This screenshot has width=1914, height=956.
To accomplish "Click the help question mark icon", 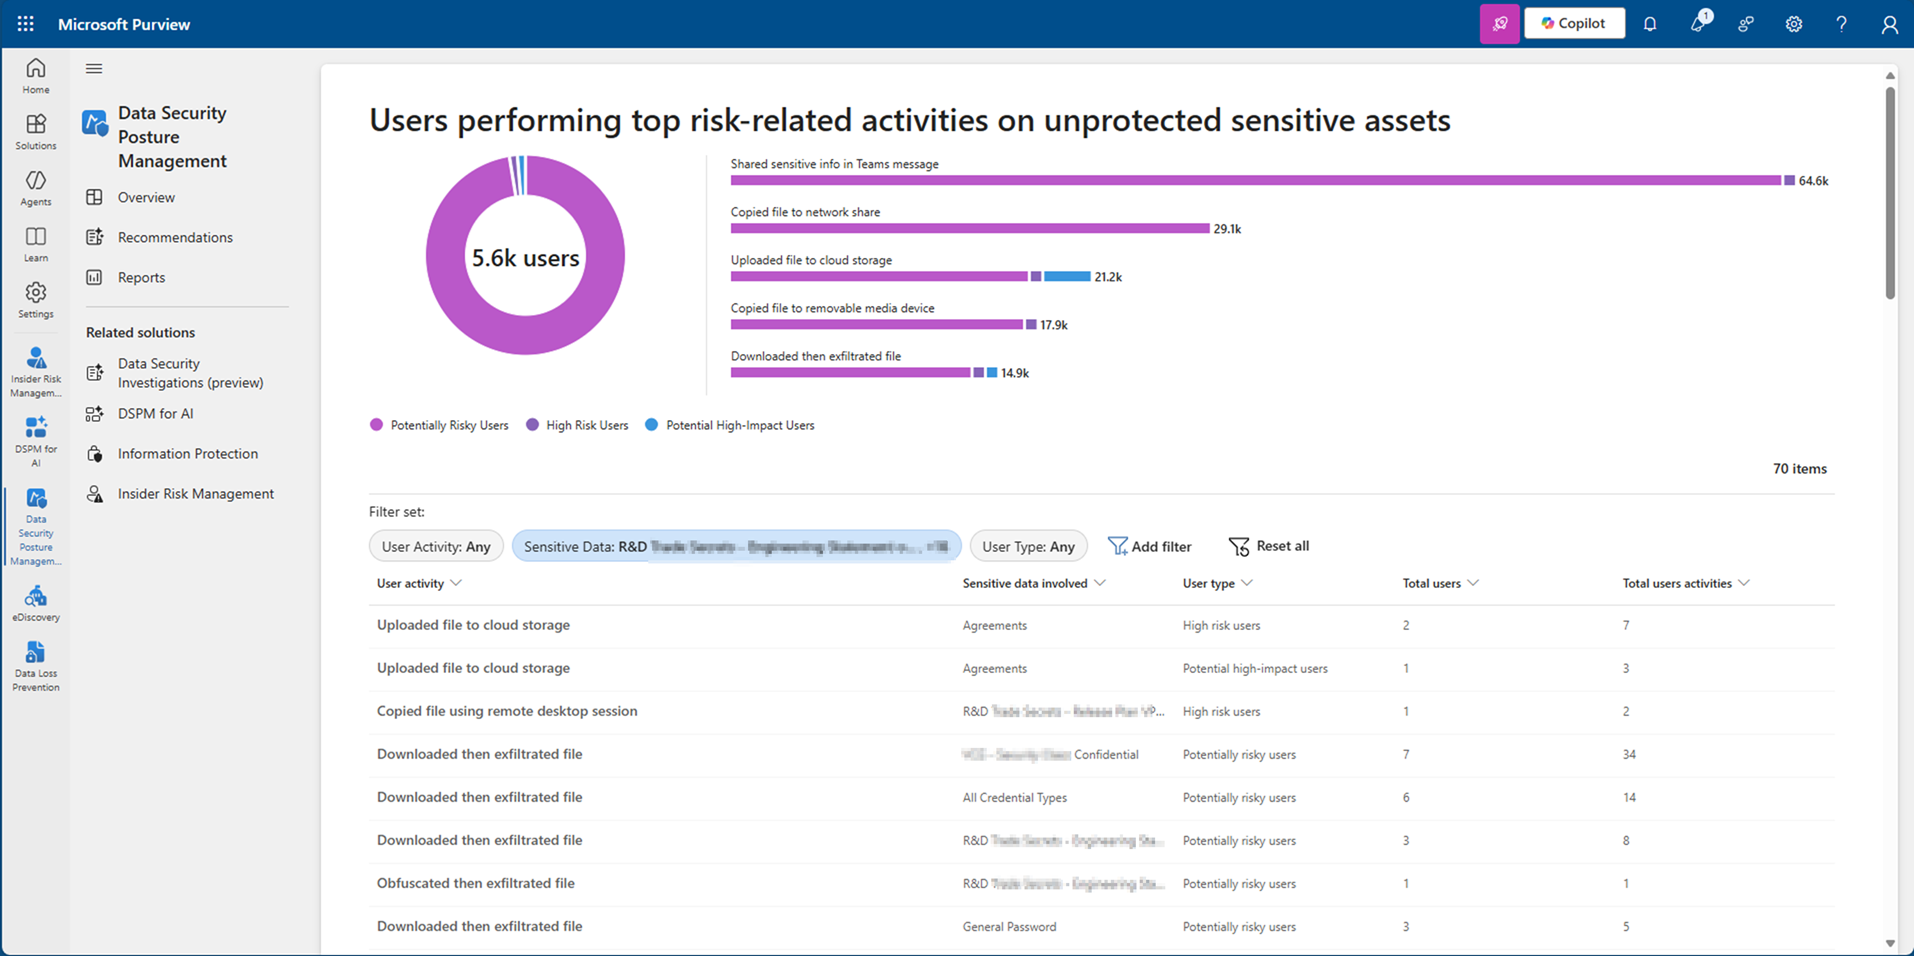I will (1841, 24).
